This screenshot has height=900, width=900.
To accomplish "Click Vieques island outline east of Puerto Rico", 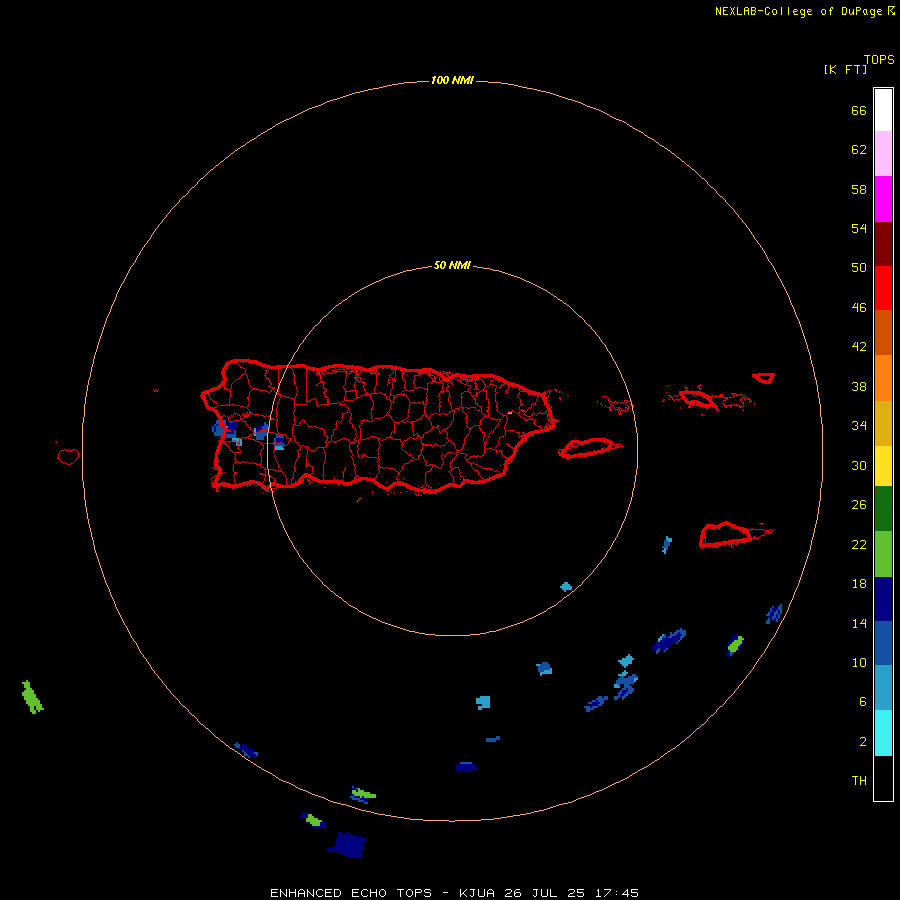I will tap(589, 448).
